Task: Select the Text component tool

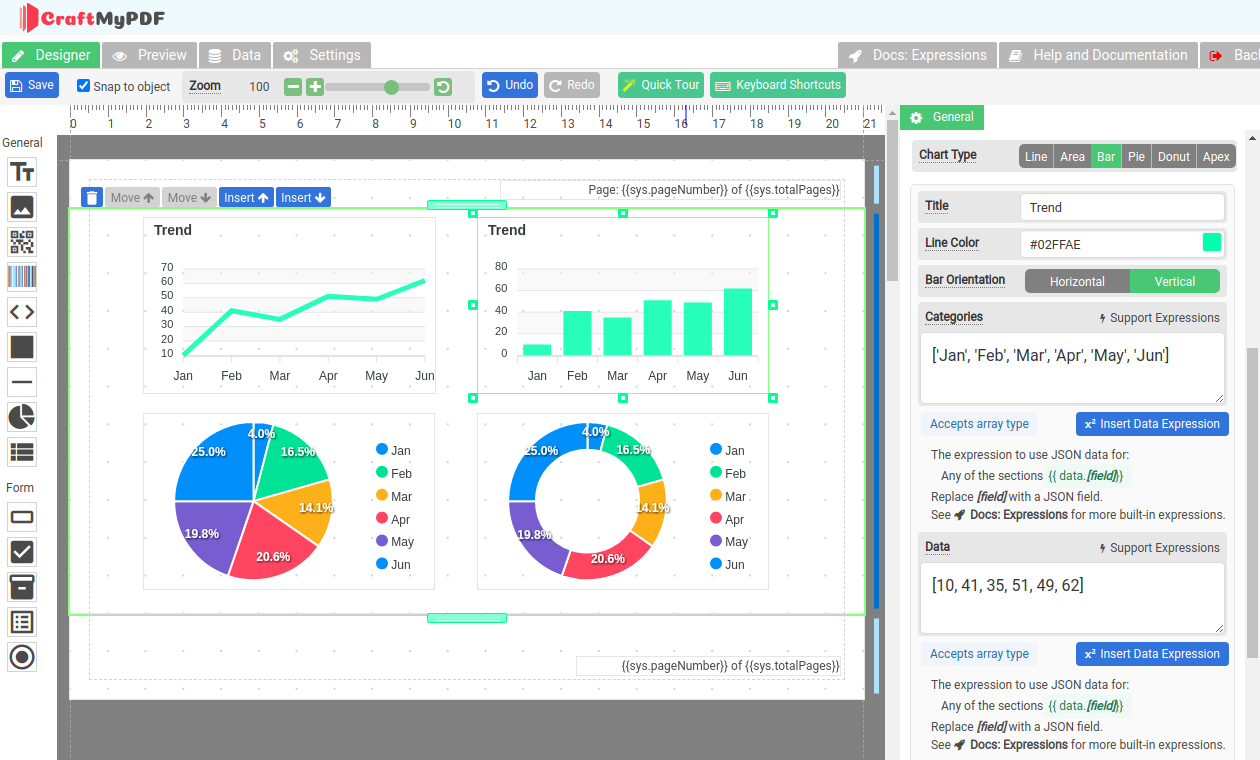Action: 22,172
